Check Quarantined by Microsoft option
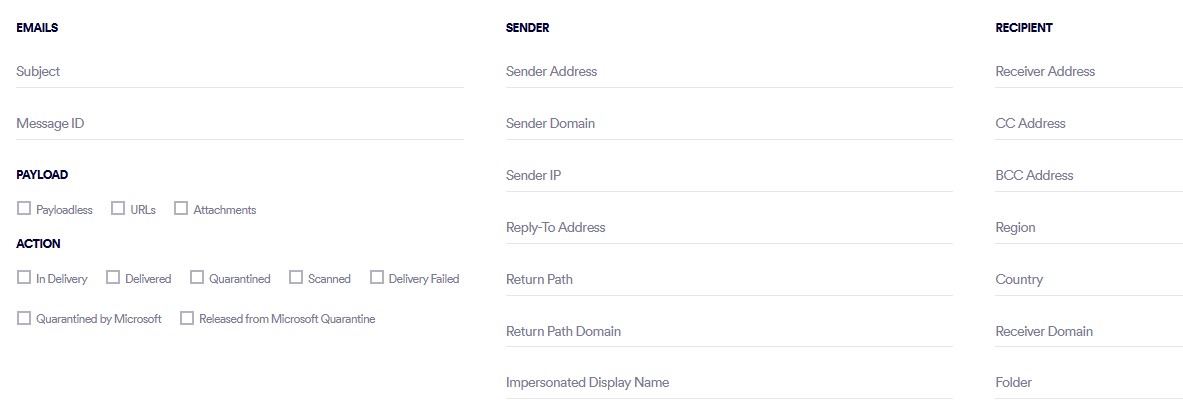Viewport: 1183px width, 412px height. point(24,318)
